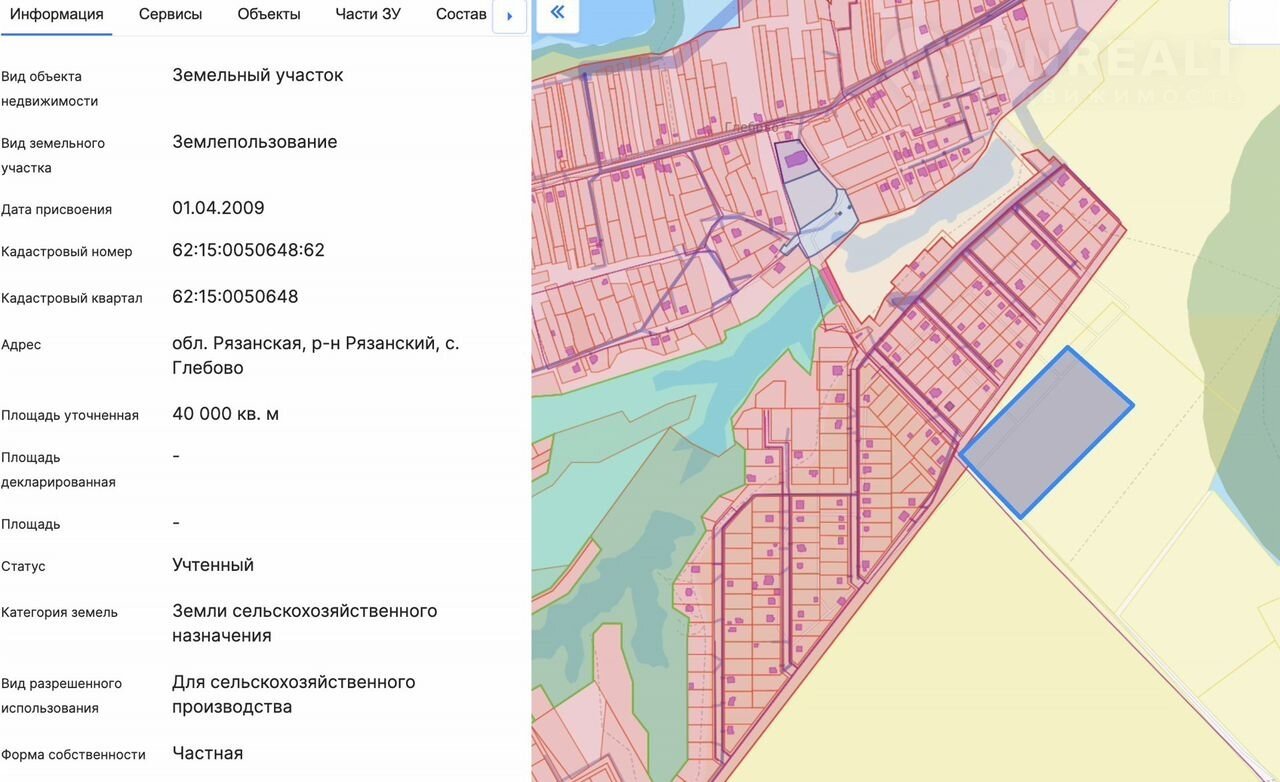Collapse the info panel with double-chevron icon
Viewport: 1280px width, 782px height.
click(557, 13)
